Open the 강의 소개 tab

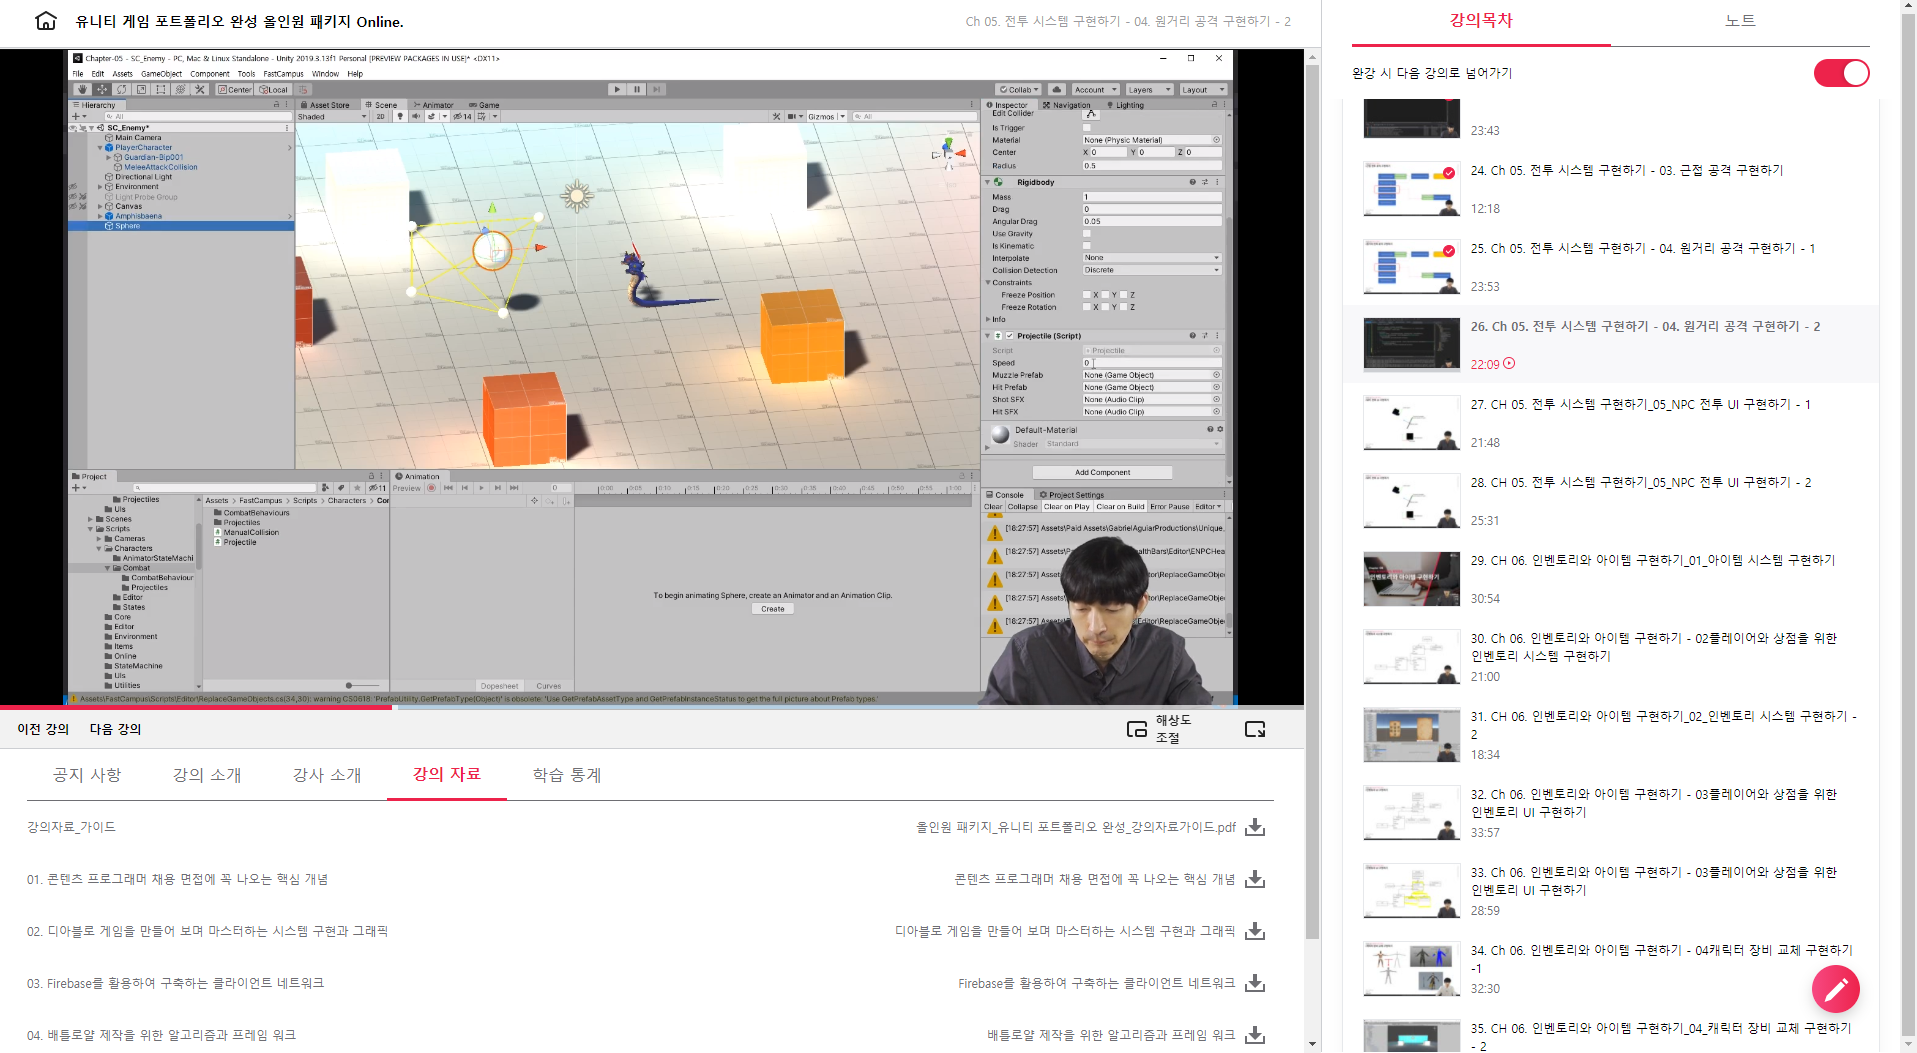207,775
